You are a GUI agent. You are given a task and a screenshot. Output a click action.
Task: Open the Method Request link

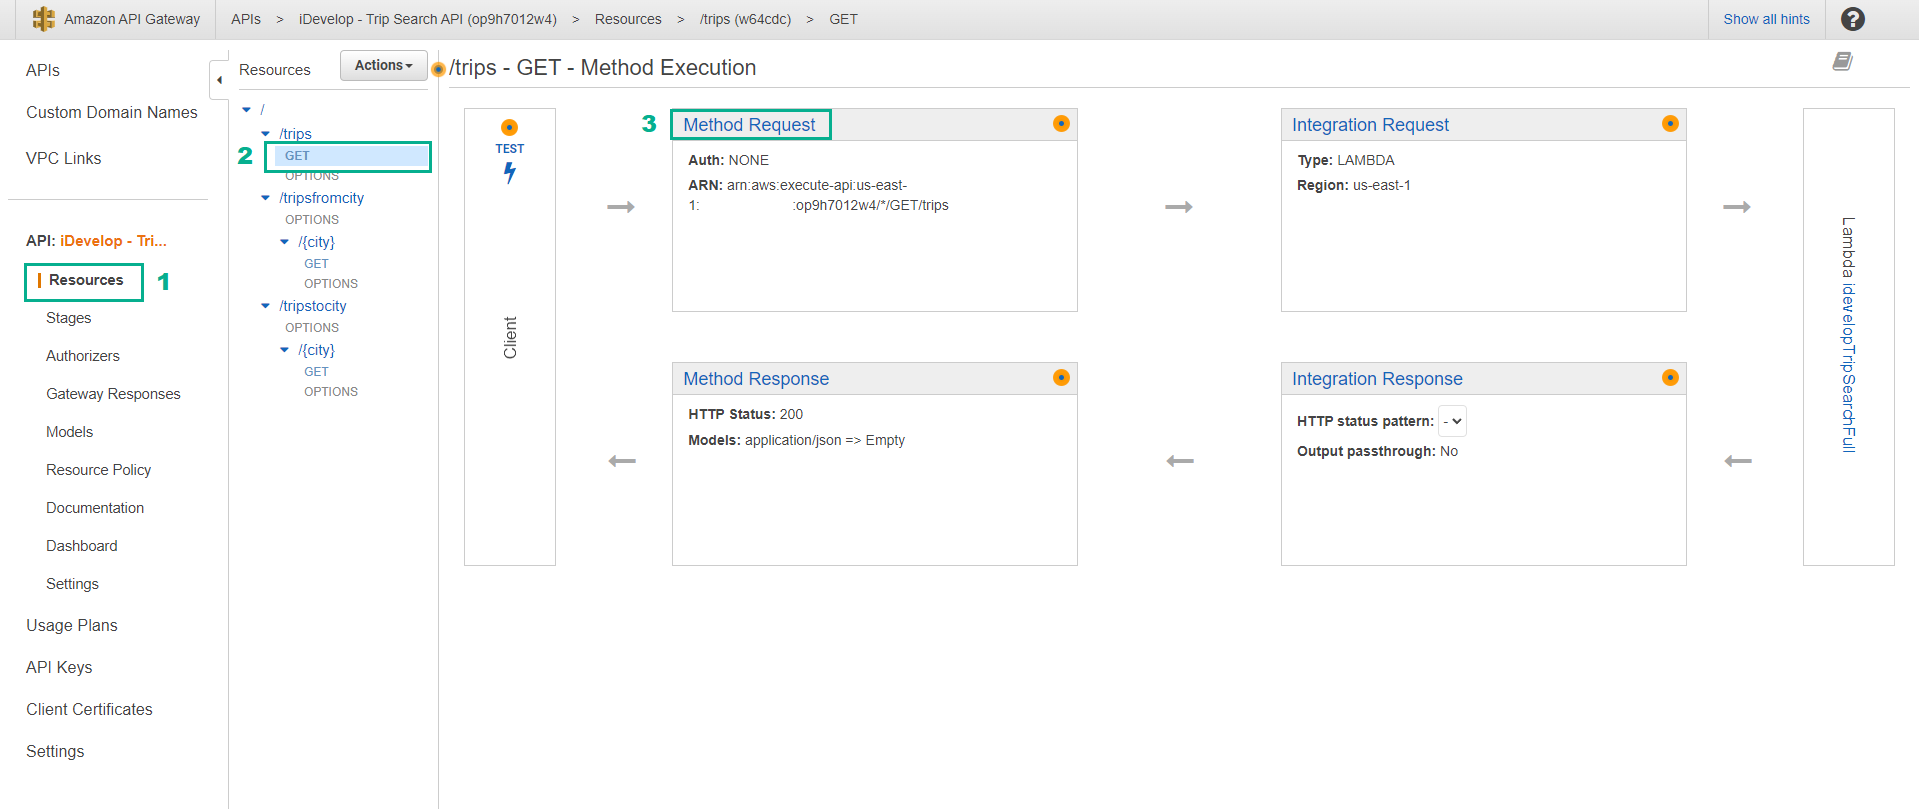(x=749, y=125)
